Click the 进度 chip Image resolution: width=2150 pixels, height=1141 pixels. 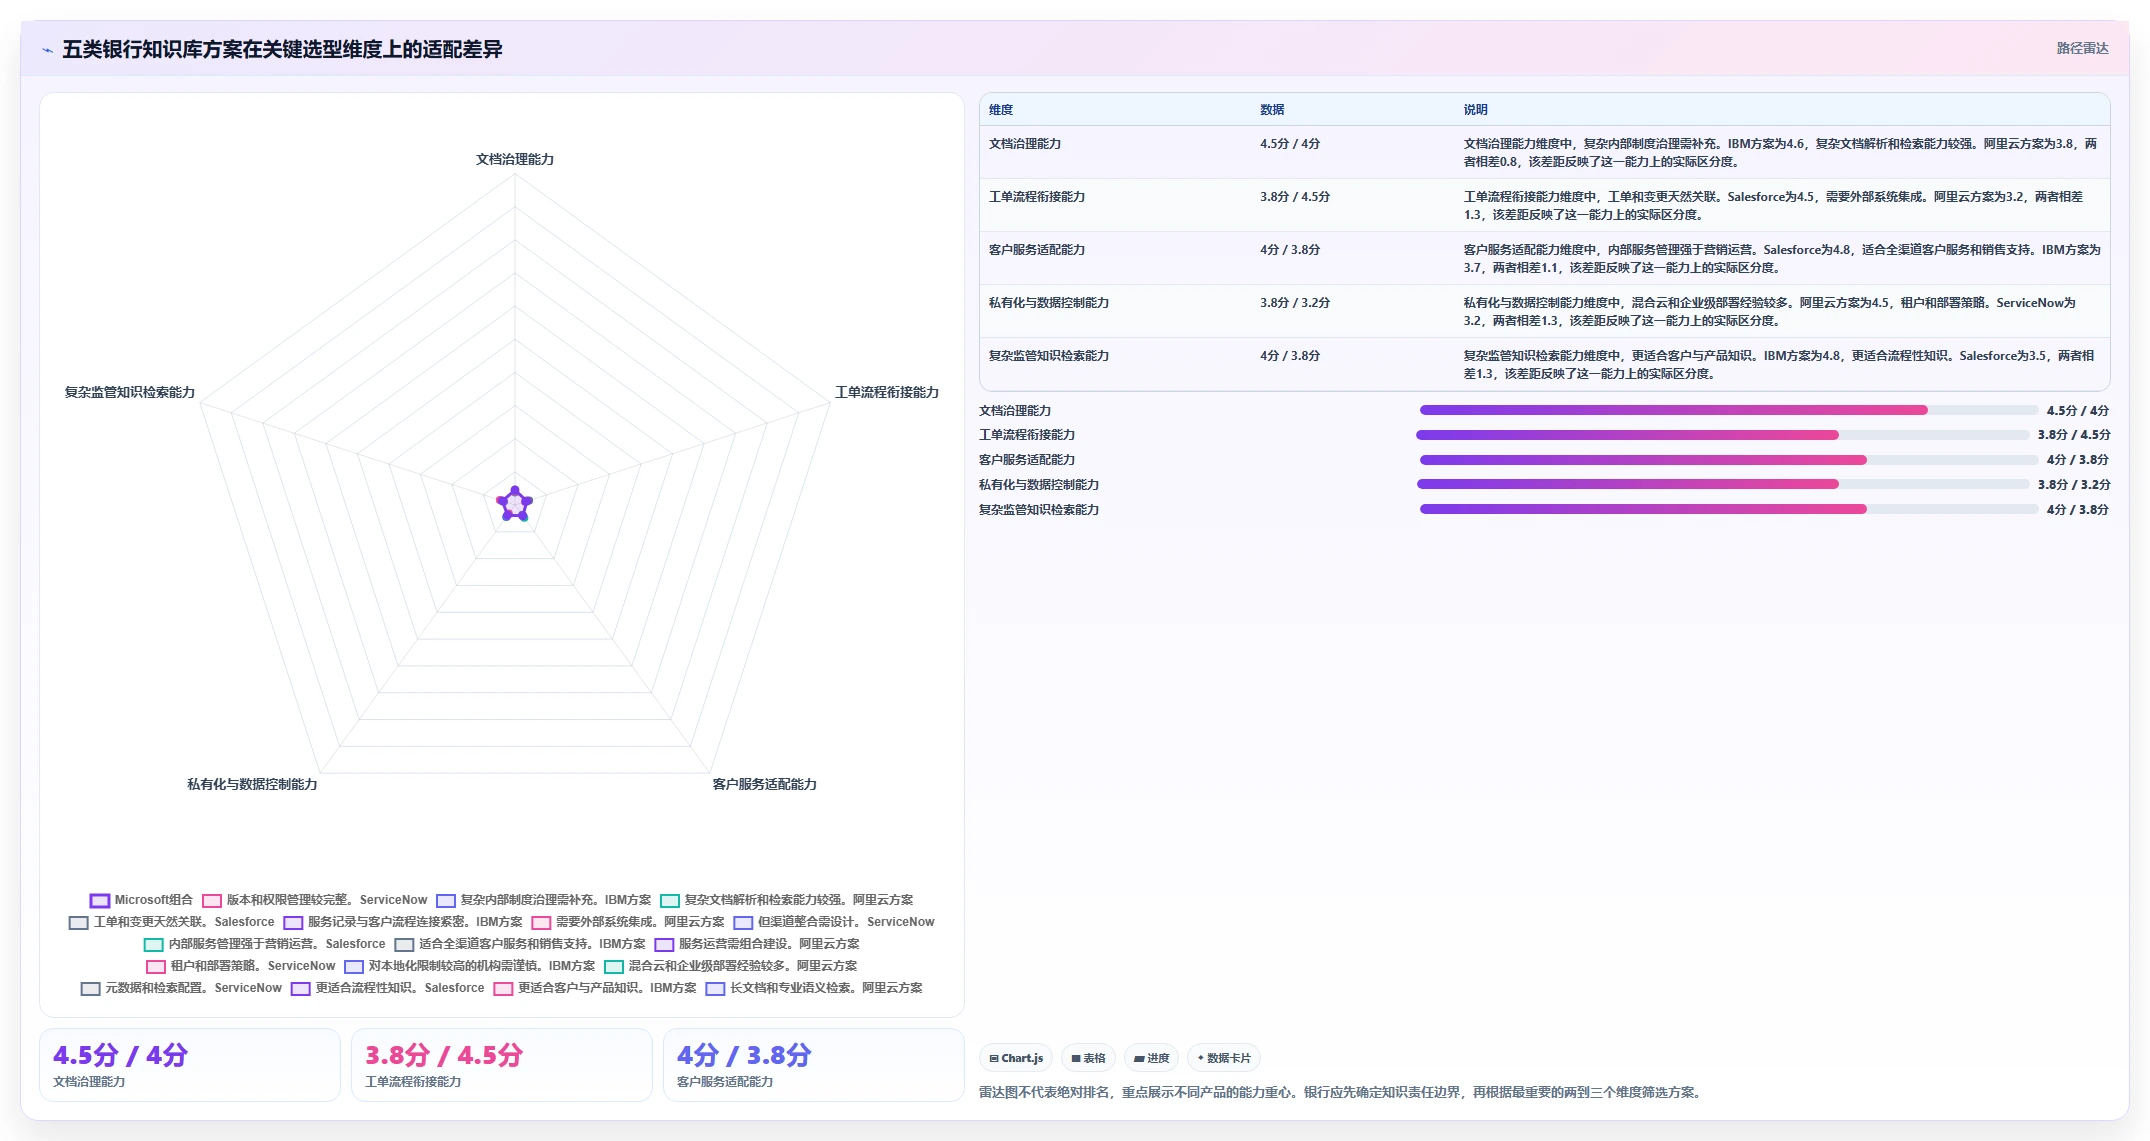point(1151,1058)
